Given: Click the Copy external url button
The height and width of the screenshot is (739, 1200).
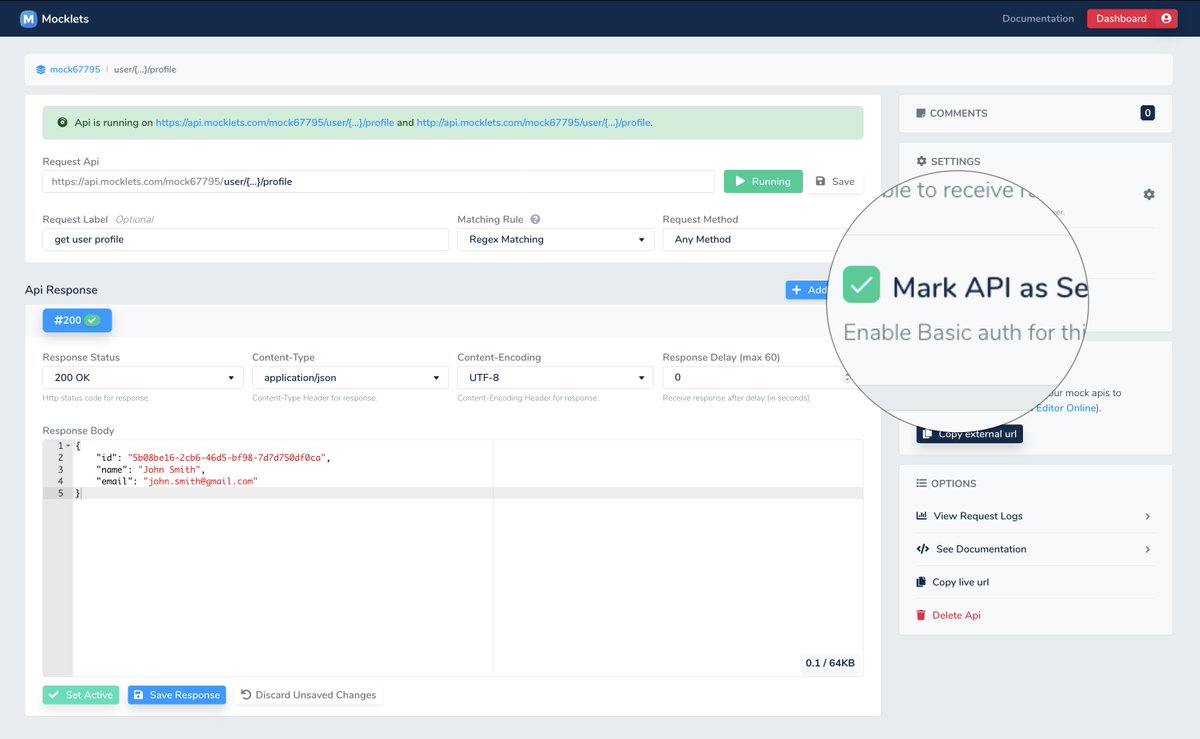Looking at the screenshot, I should tap(969, 434).
